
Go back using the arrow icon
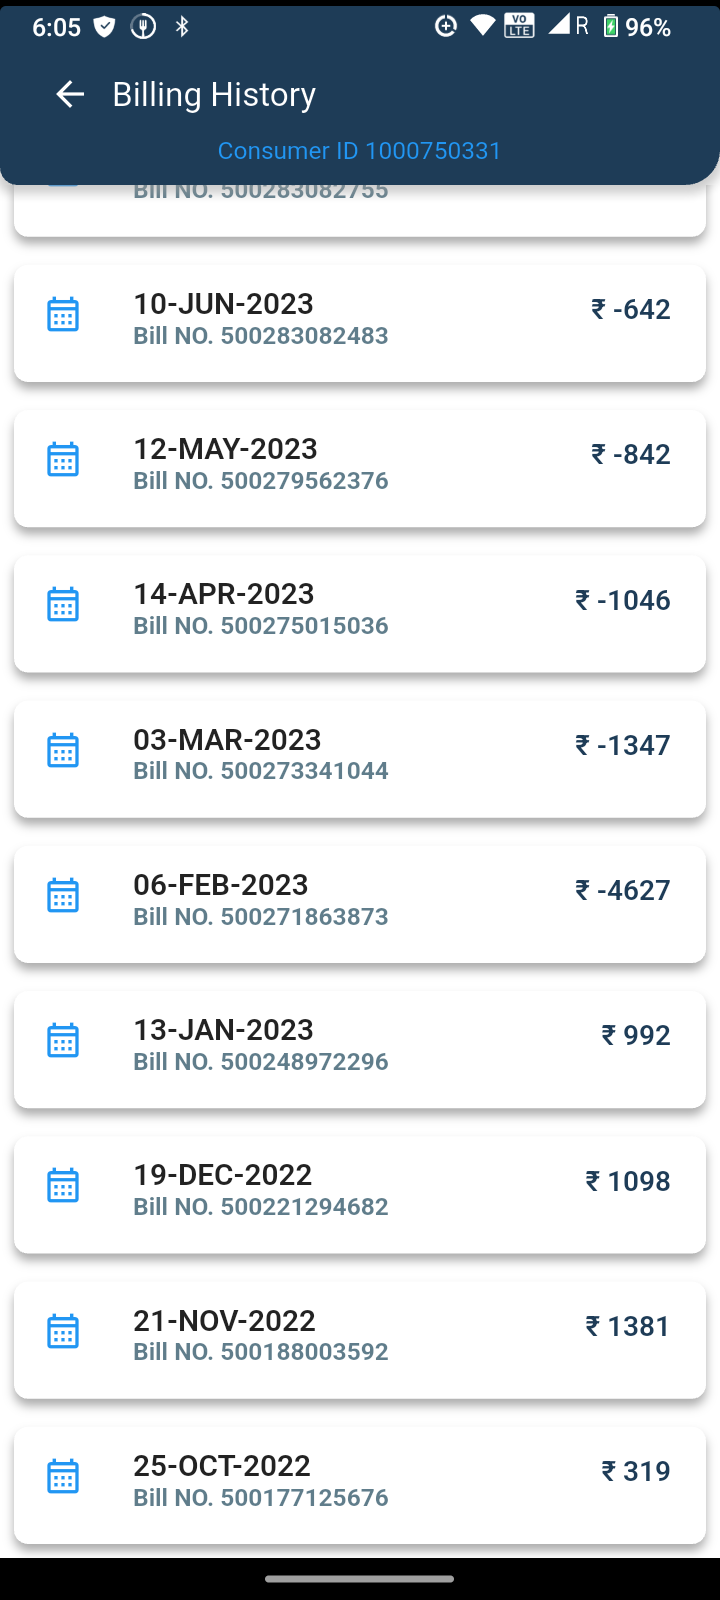click(70, 94)
